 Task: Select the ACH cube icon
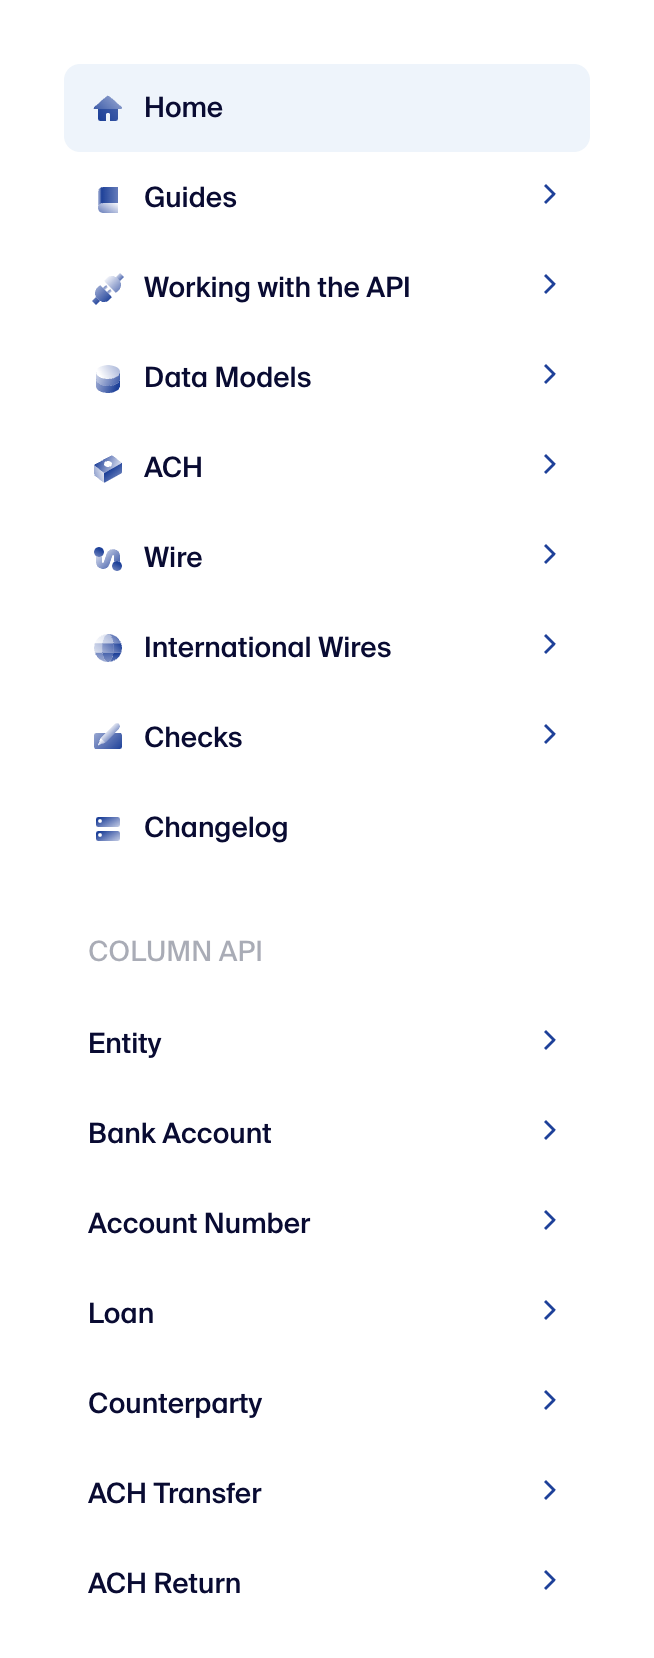coord(108,467)
